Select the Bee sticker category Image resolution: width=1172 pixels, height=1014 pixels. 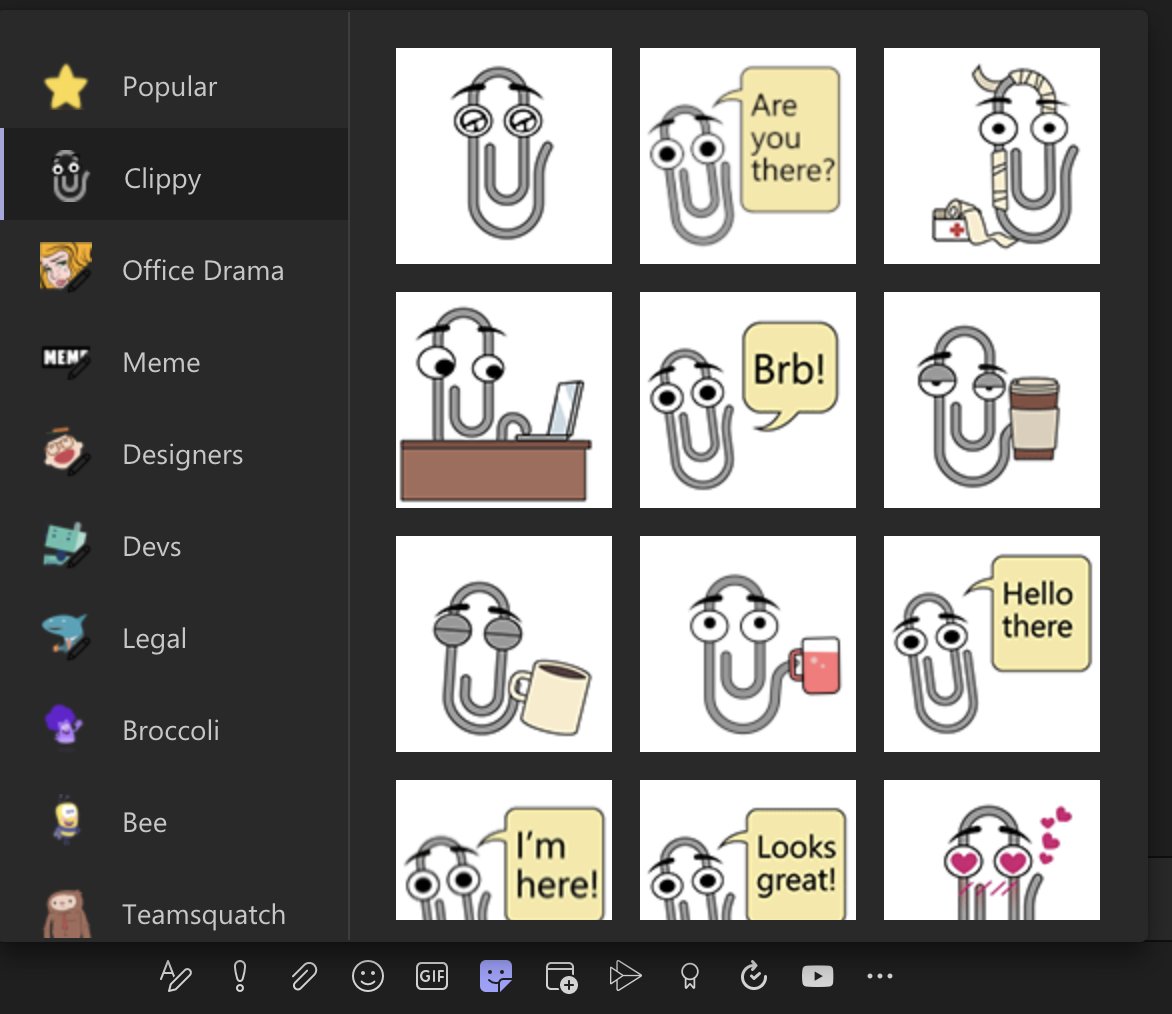[x=174, y=822]
